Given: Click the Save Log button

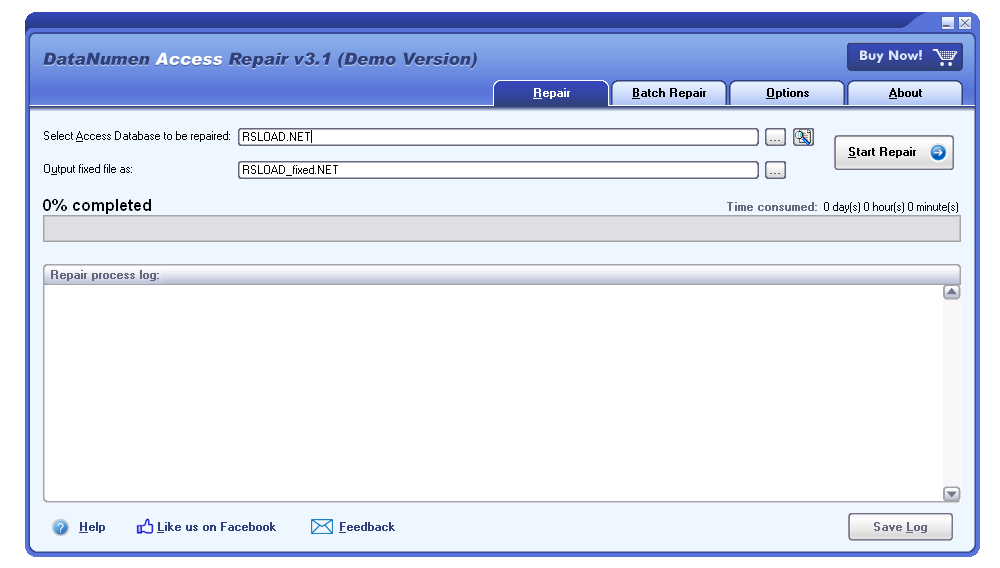Looking at the screenshot, I should click(x=900, y=527).
